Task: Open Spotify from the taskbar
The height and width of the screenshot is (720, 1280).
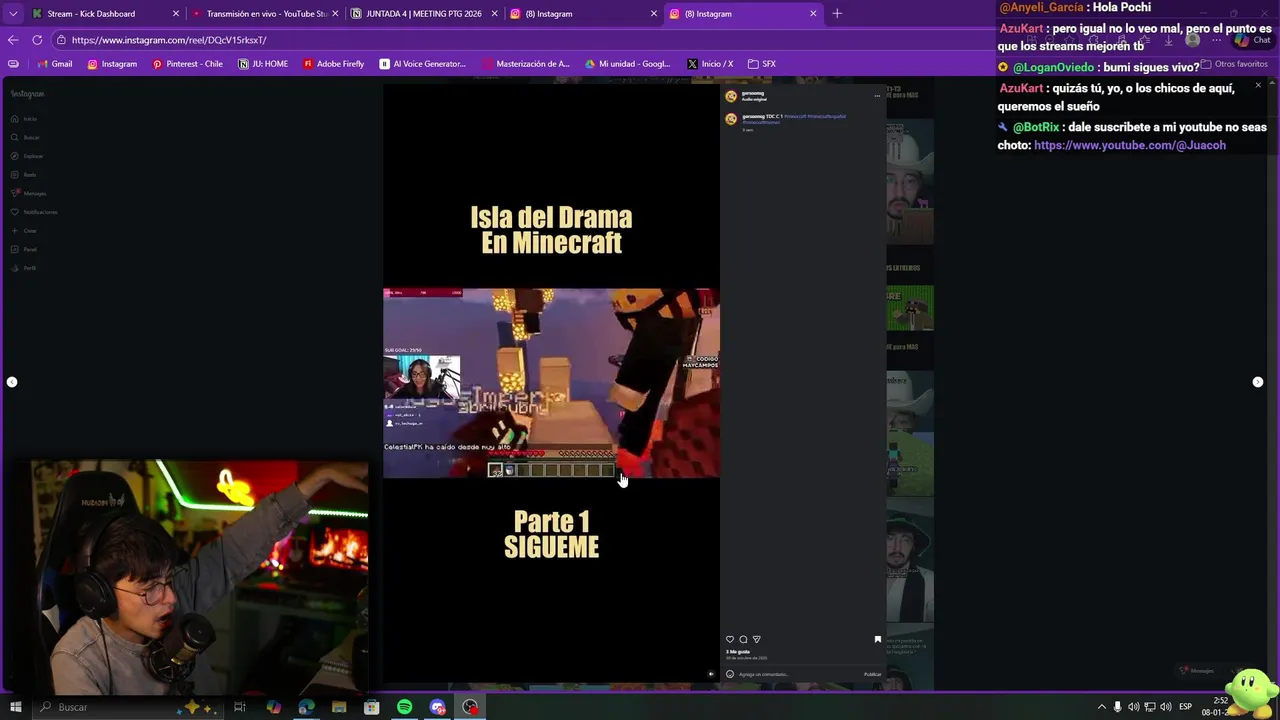Action: 405,707
